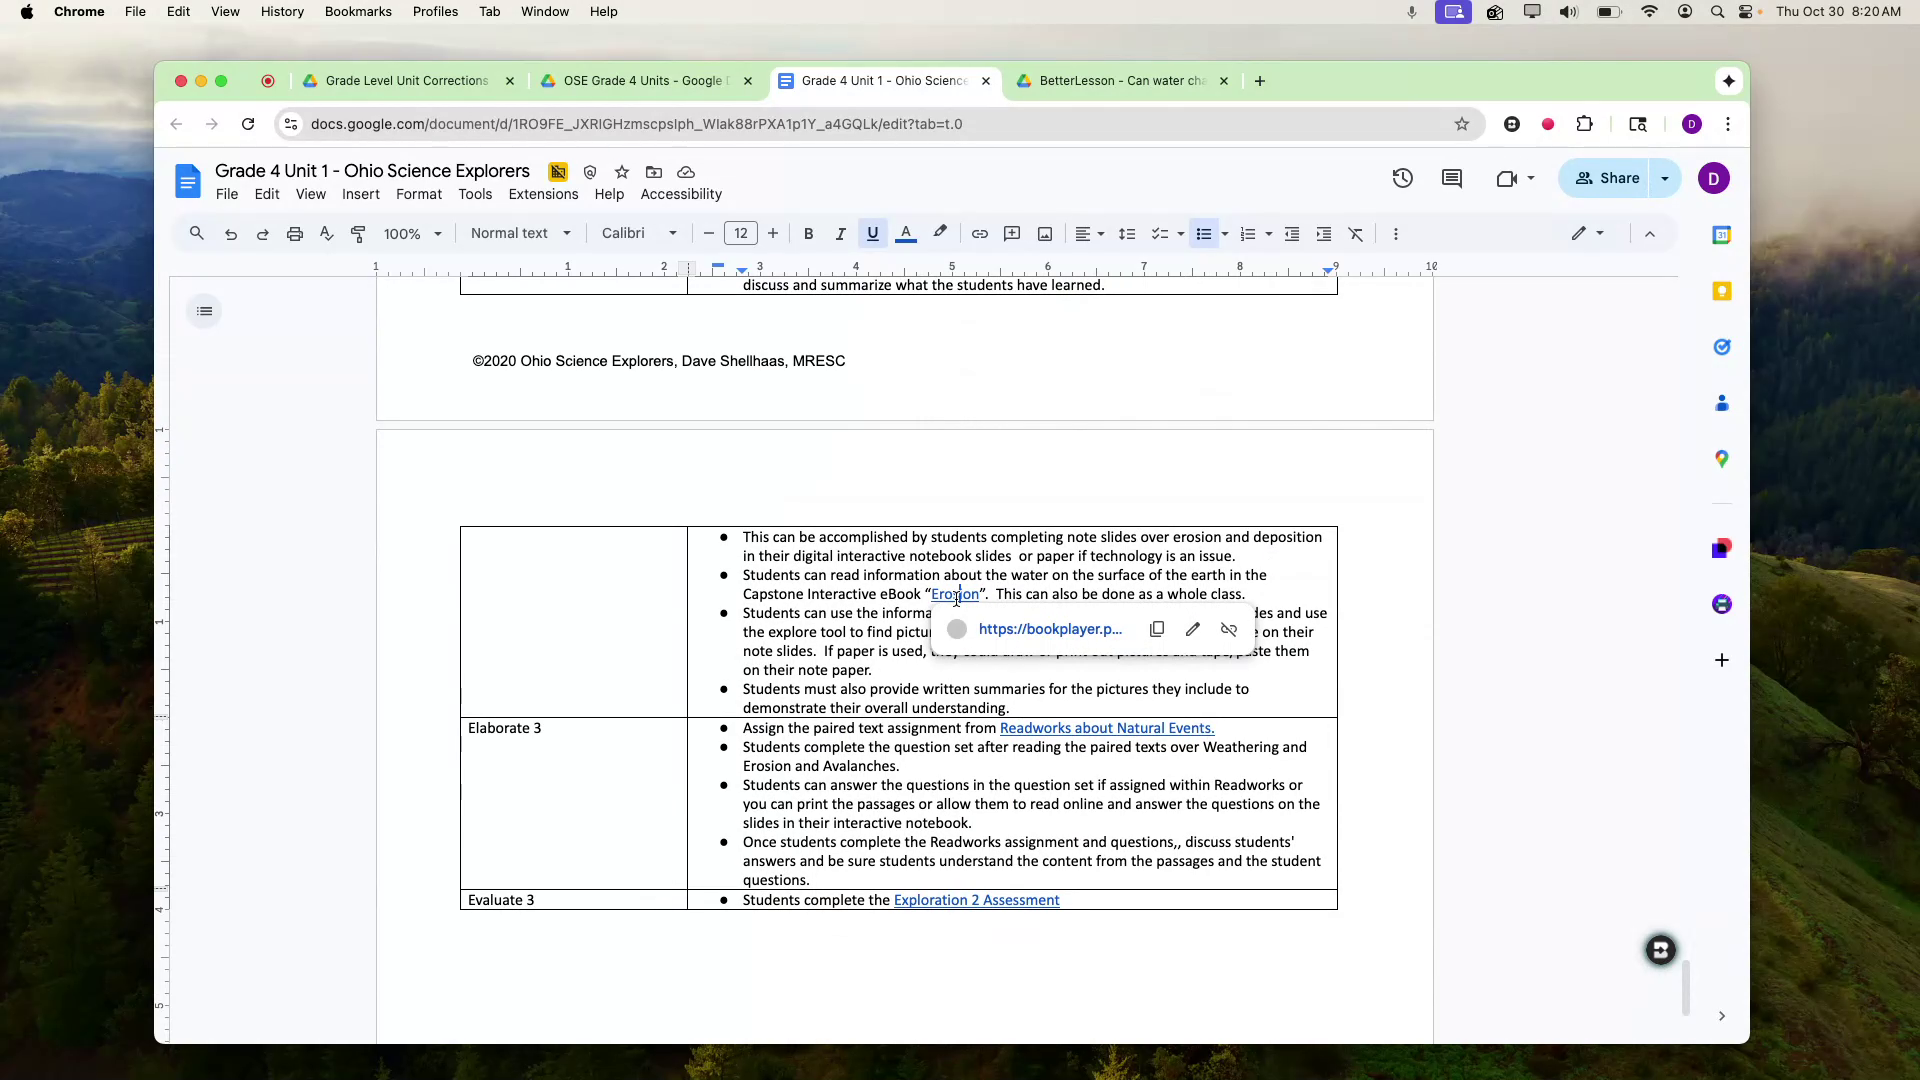This screenshot has width=1920, height=1080.
Task: Open Google Maps from the side panel
Action: pos(1723,459)
